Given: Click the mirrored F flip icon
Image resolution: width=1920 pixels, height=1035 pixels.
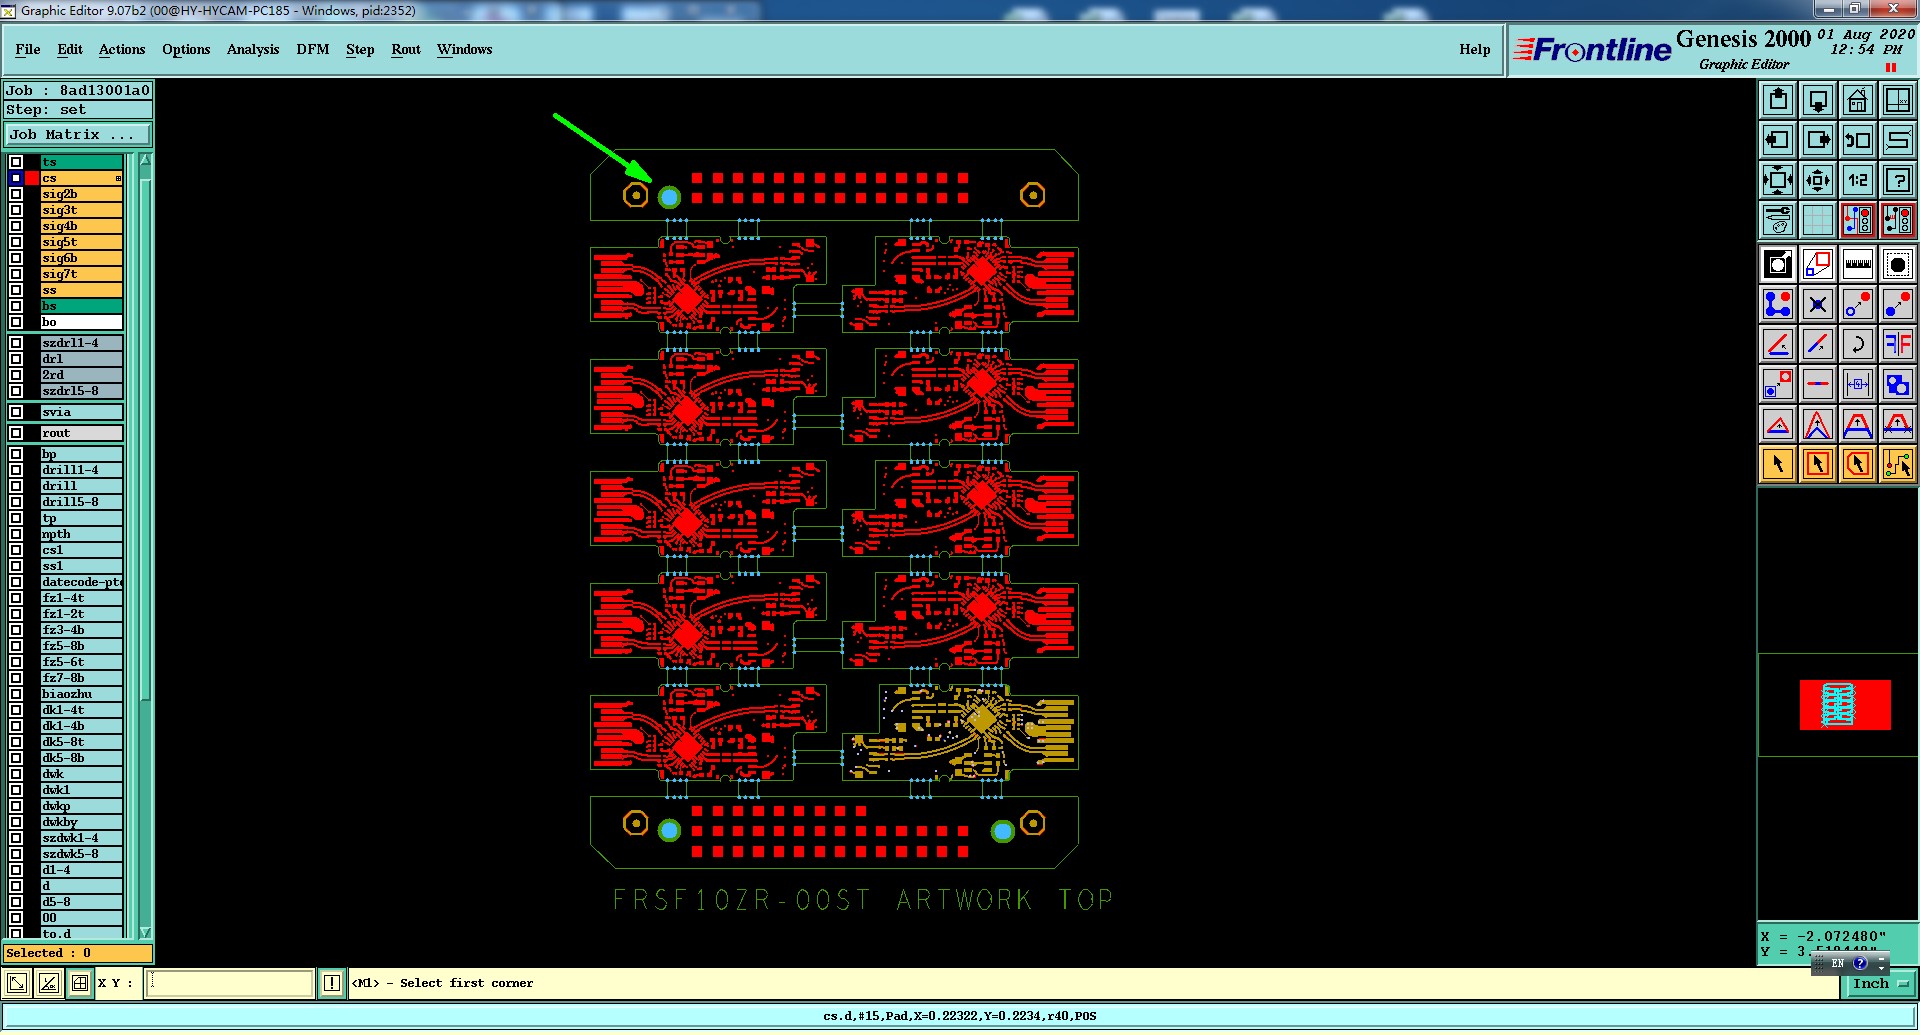Looking at the screenshot, I should [1897, 344].
